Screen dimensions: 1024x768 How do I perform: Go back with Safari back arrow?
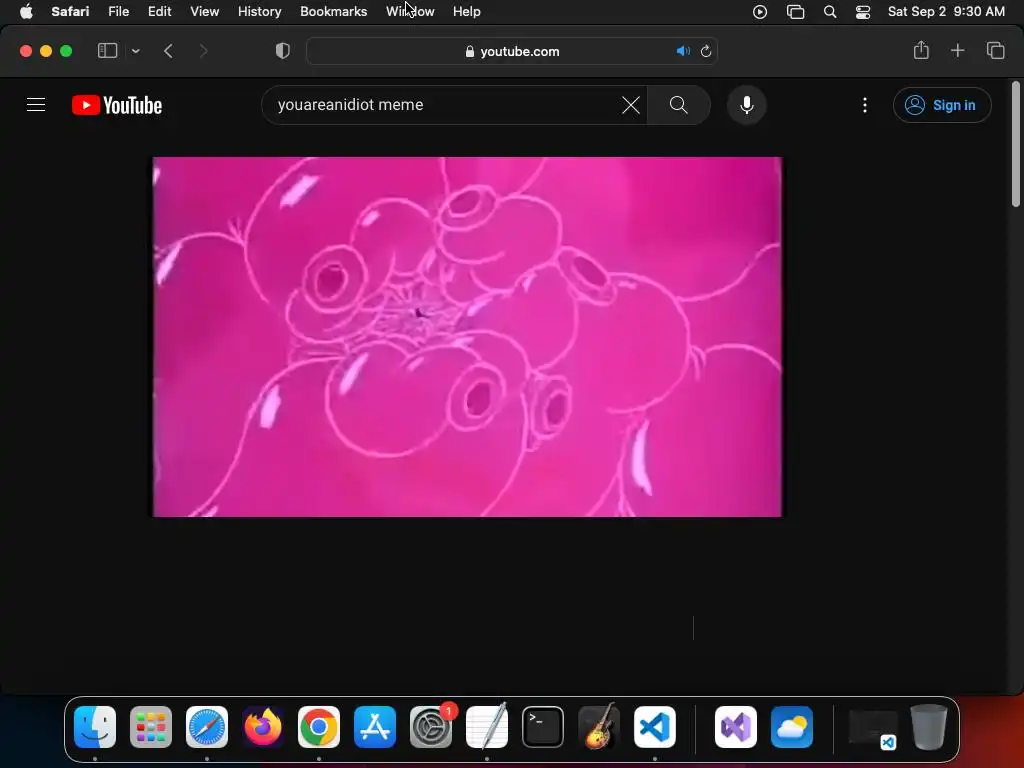point(168,51)
